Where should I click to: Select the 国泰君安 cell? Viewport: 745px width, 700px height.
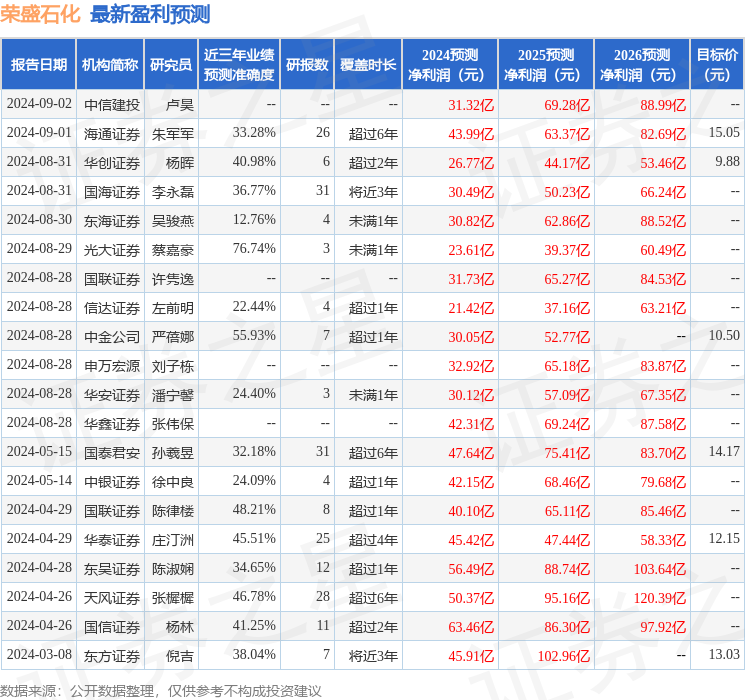tap(112, 452)
